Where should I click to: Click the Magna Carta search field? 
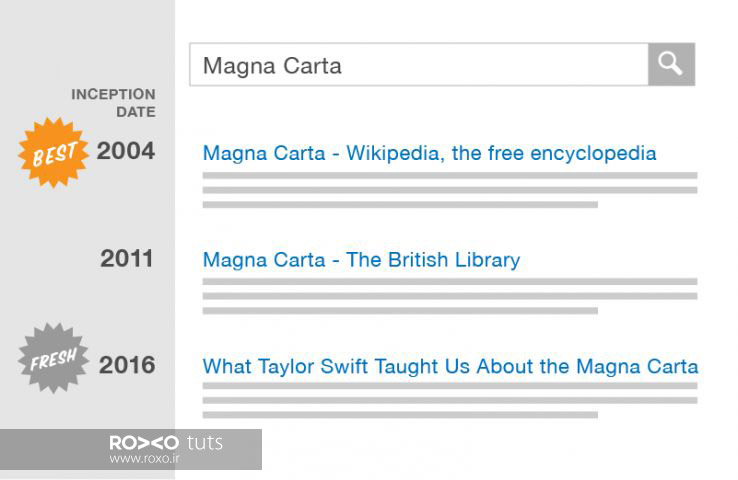[419, 64]
